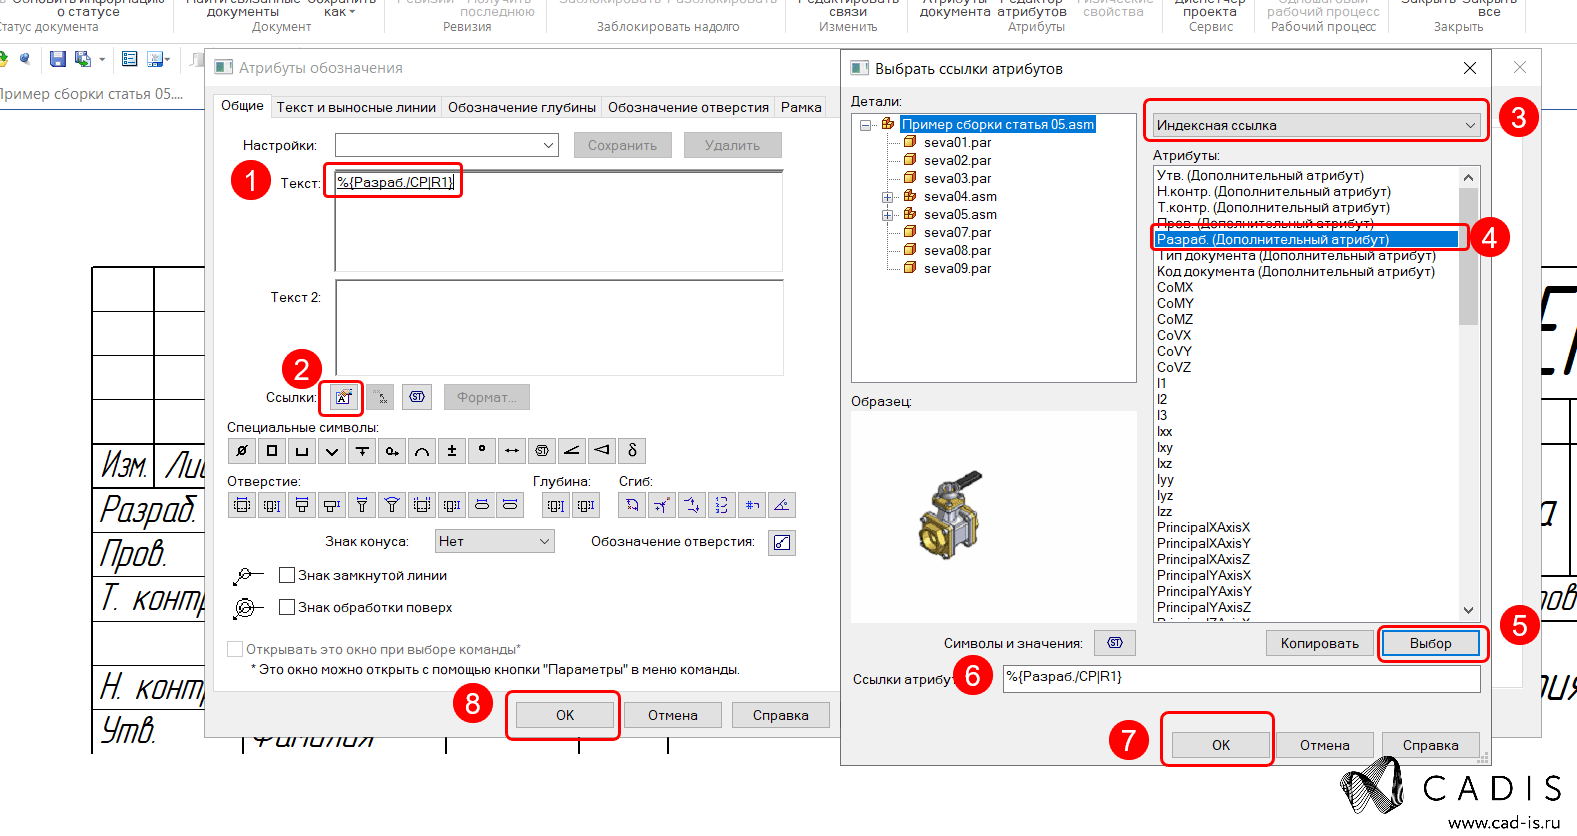The width and height of the screenshot is (1577, 836).
Task: Insert the arc length special symbol
Action: (422, 450)
